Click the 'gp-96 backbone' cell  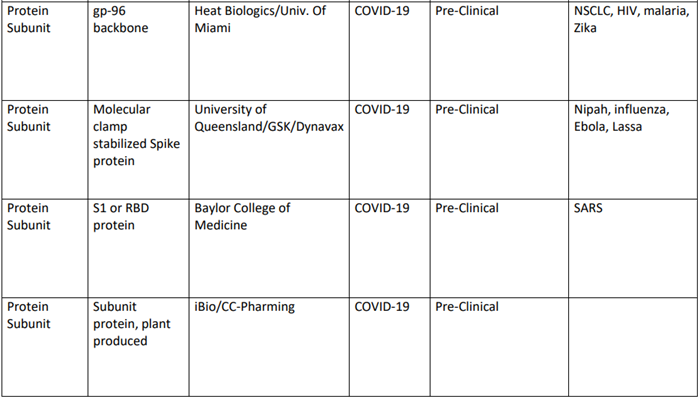point(138,51)
